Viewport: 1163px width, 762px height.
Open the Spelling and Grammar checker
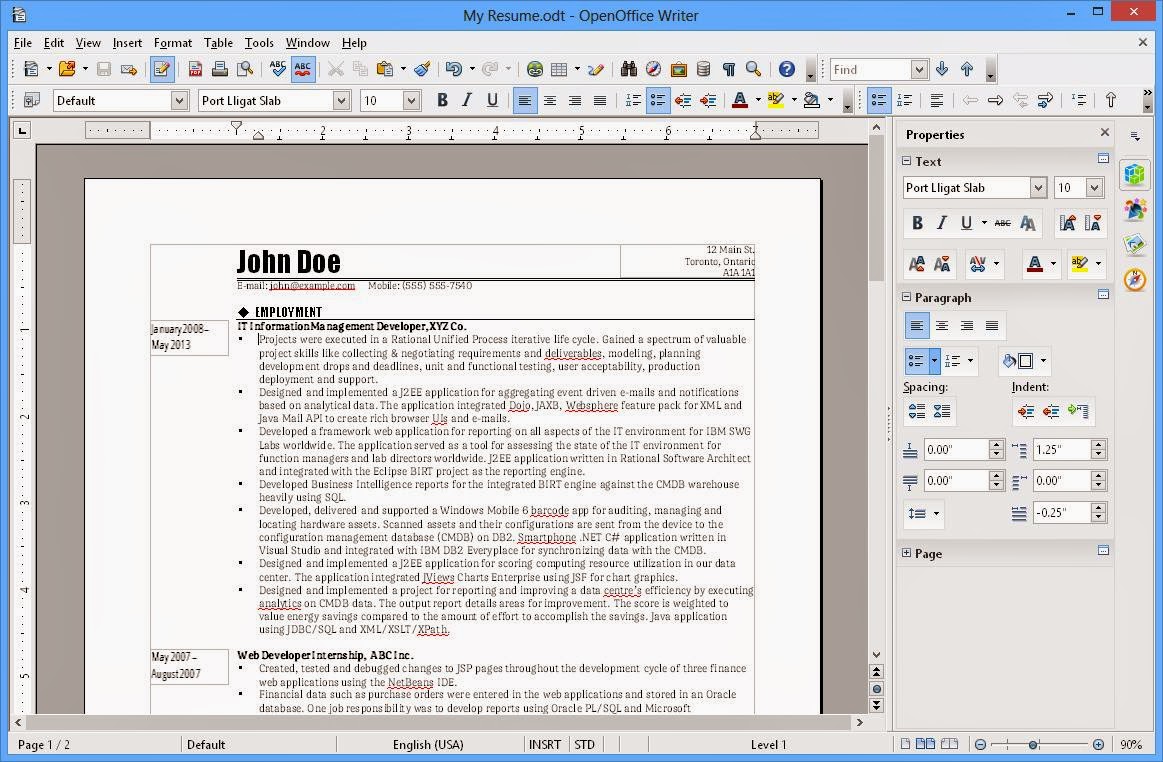tap(278, 69)
